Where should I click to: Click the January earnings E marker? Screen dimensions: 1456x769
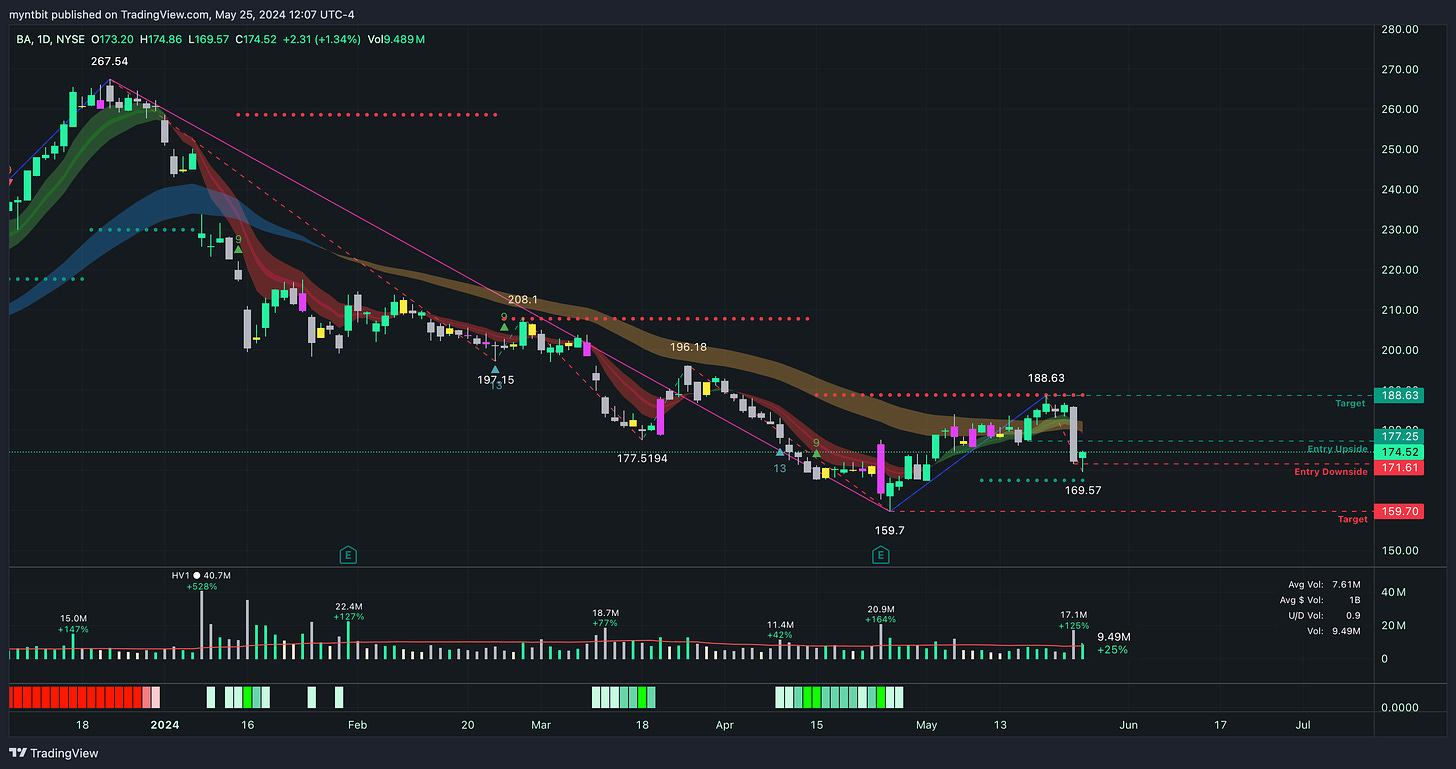pyautogui.click(x=348, y=555)
